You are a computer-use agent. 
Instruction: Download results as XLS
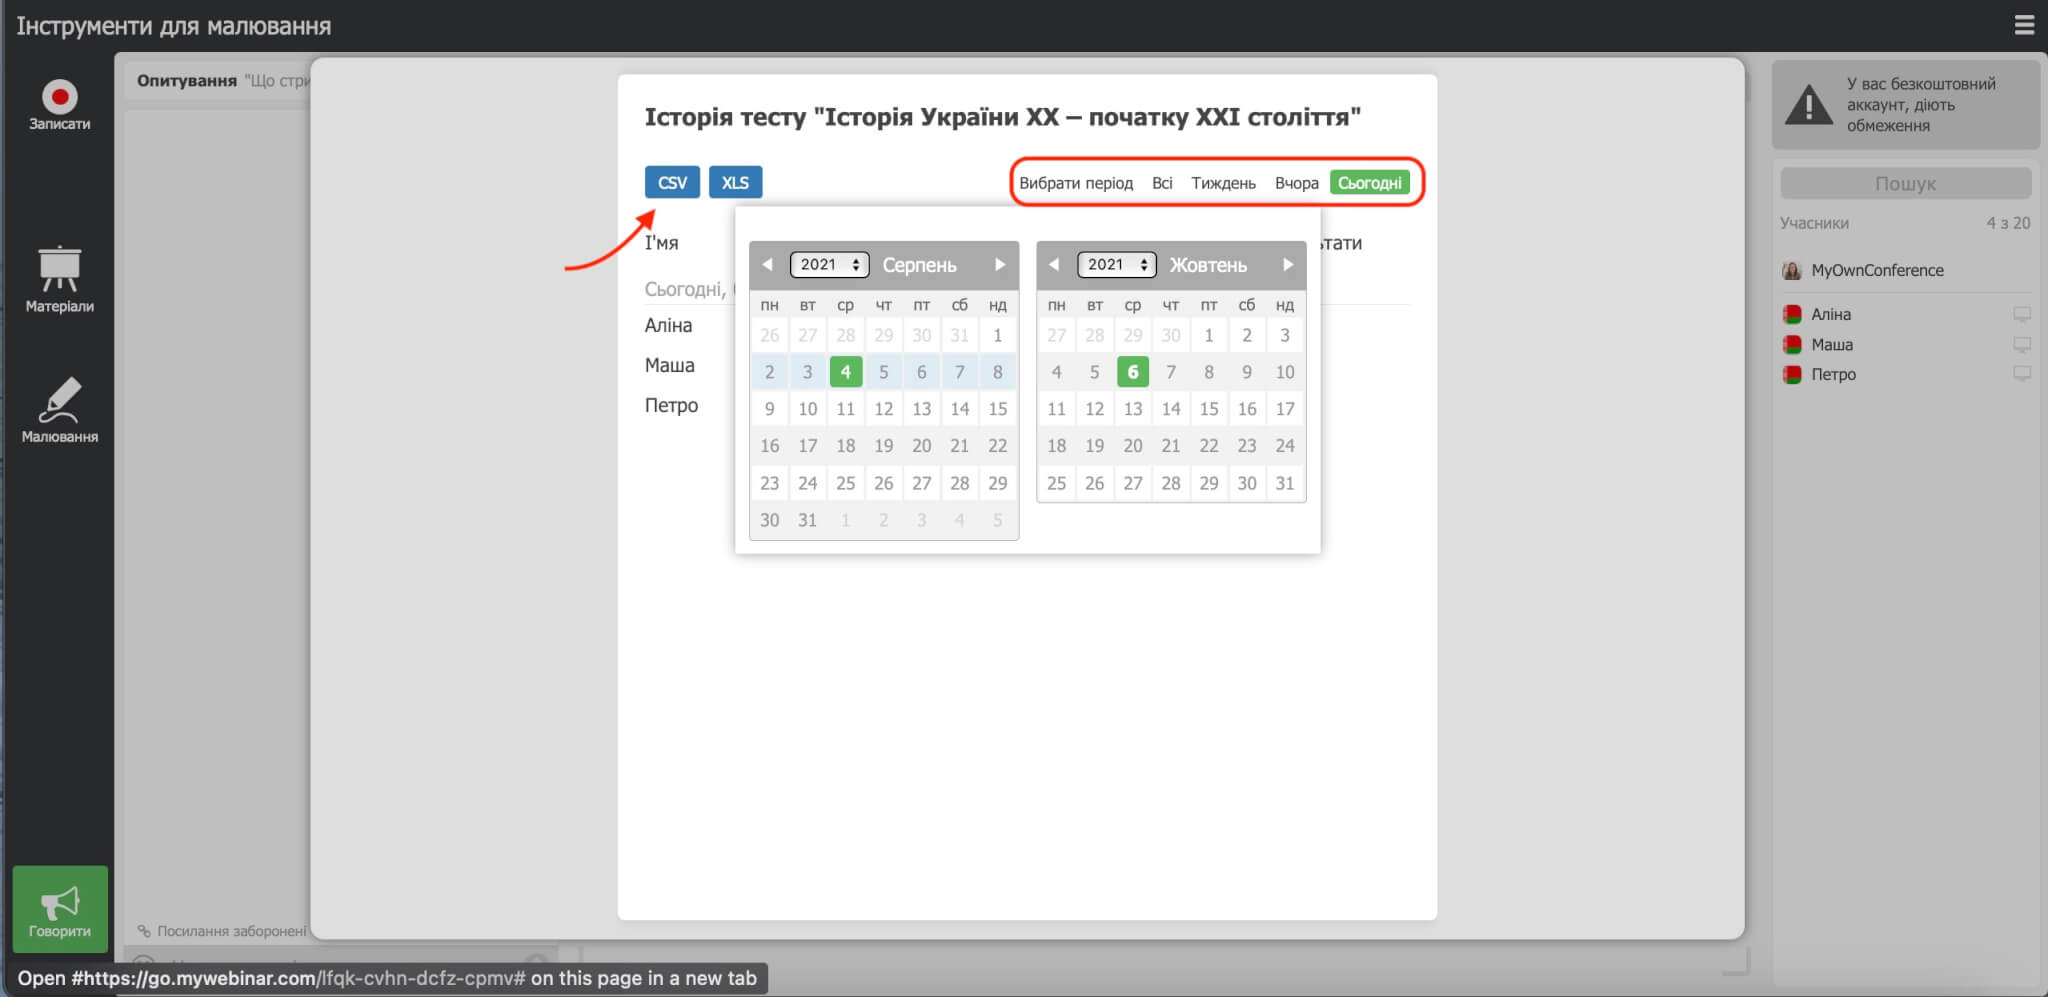[735, 182]
